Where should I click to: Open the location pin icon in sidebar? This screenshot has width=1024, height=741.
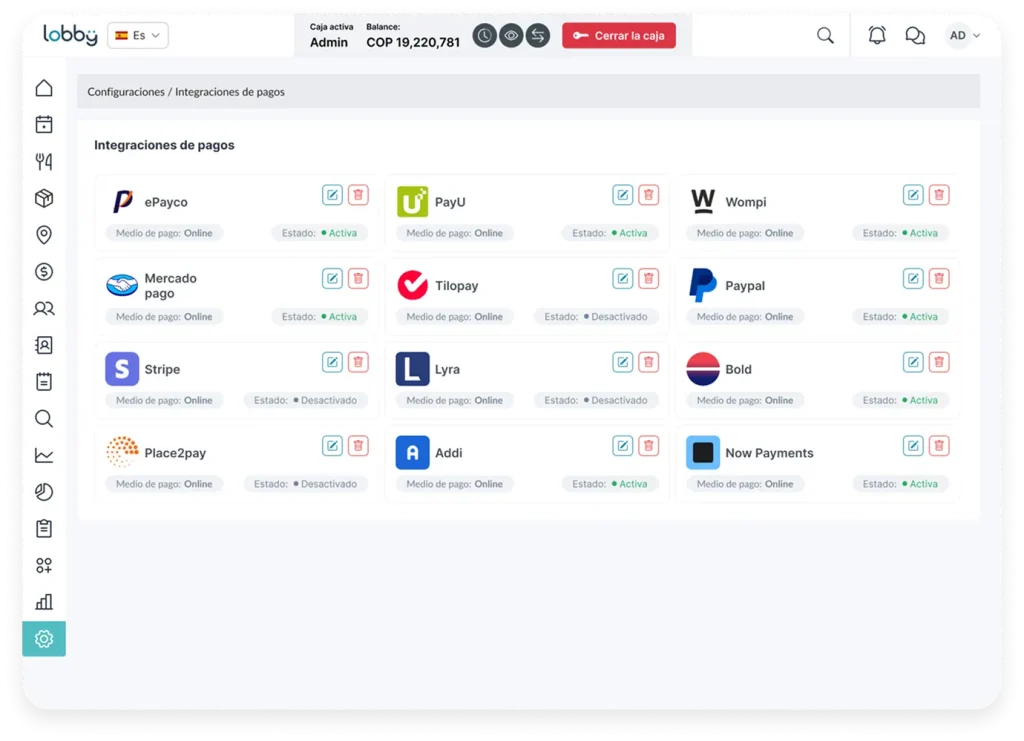pos(44,235)
